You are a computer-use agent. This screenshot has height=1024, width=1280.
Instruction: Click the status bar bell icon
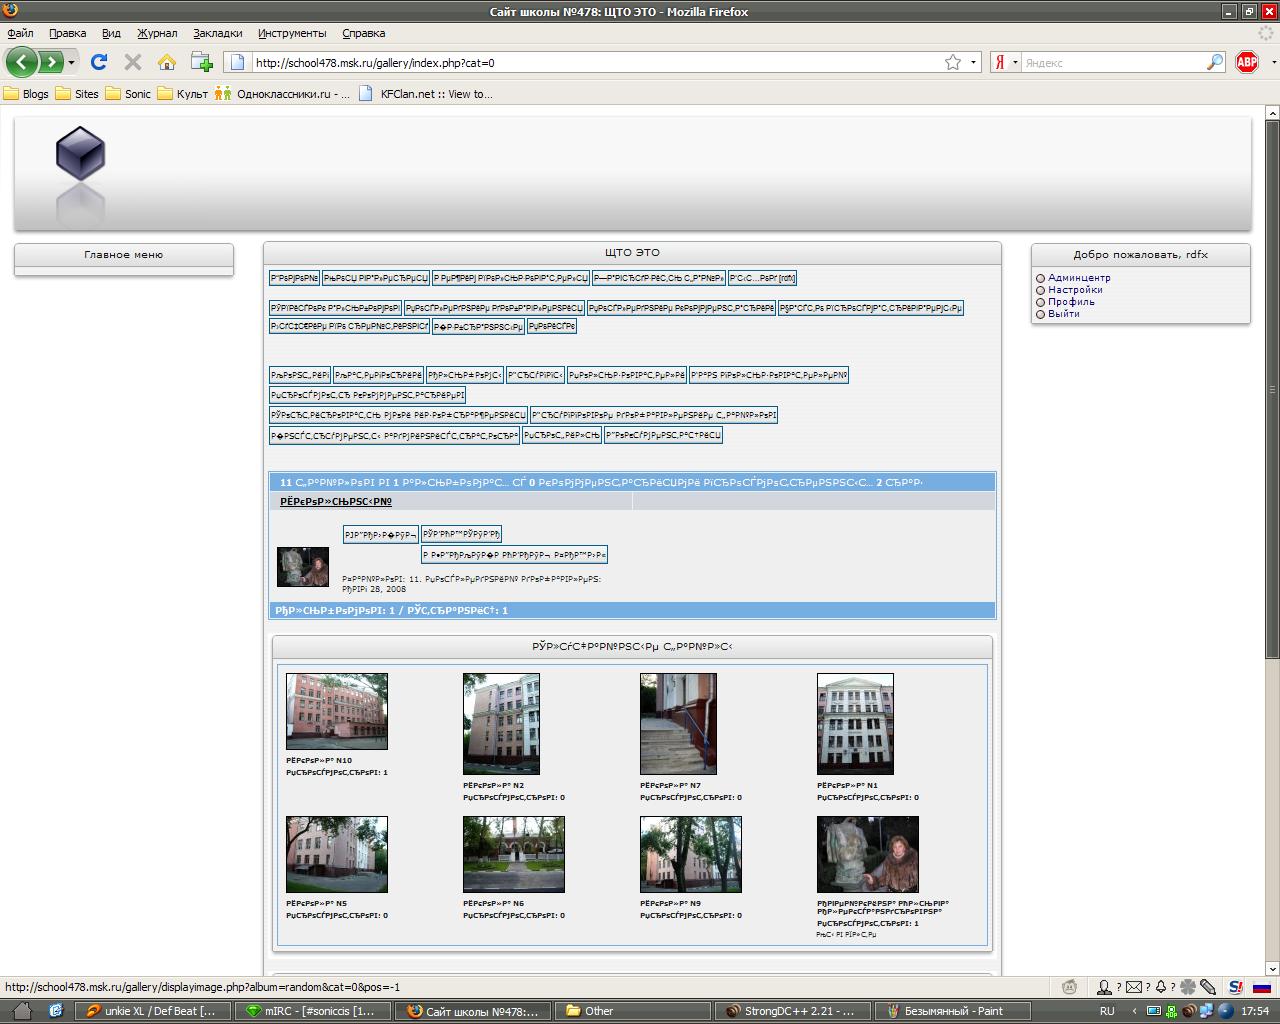(x=1160, y=987)
